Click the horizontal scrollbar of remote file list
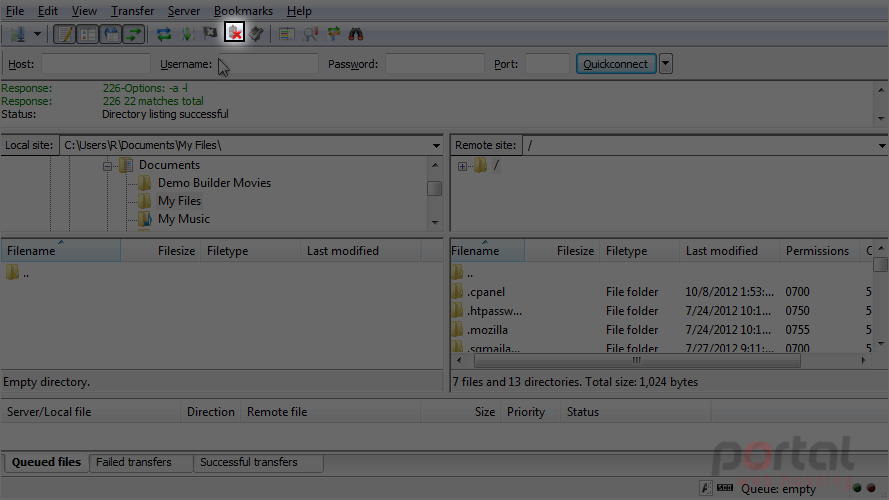This screenshot has width=889, height=500. click(x=637, y=361)
